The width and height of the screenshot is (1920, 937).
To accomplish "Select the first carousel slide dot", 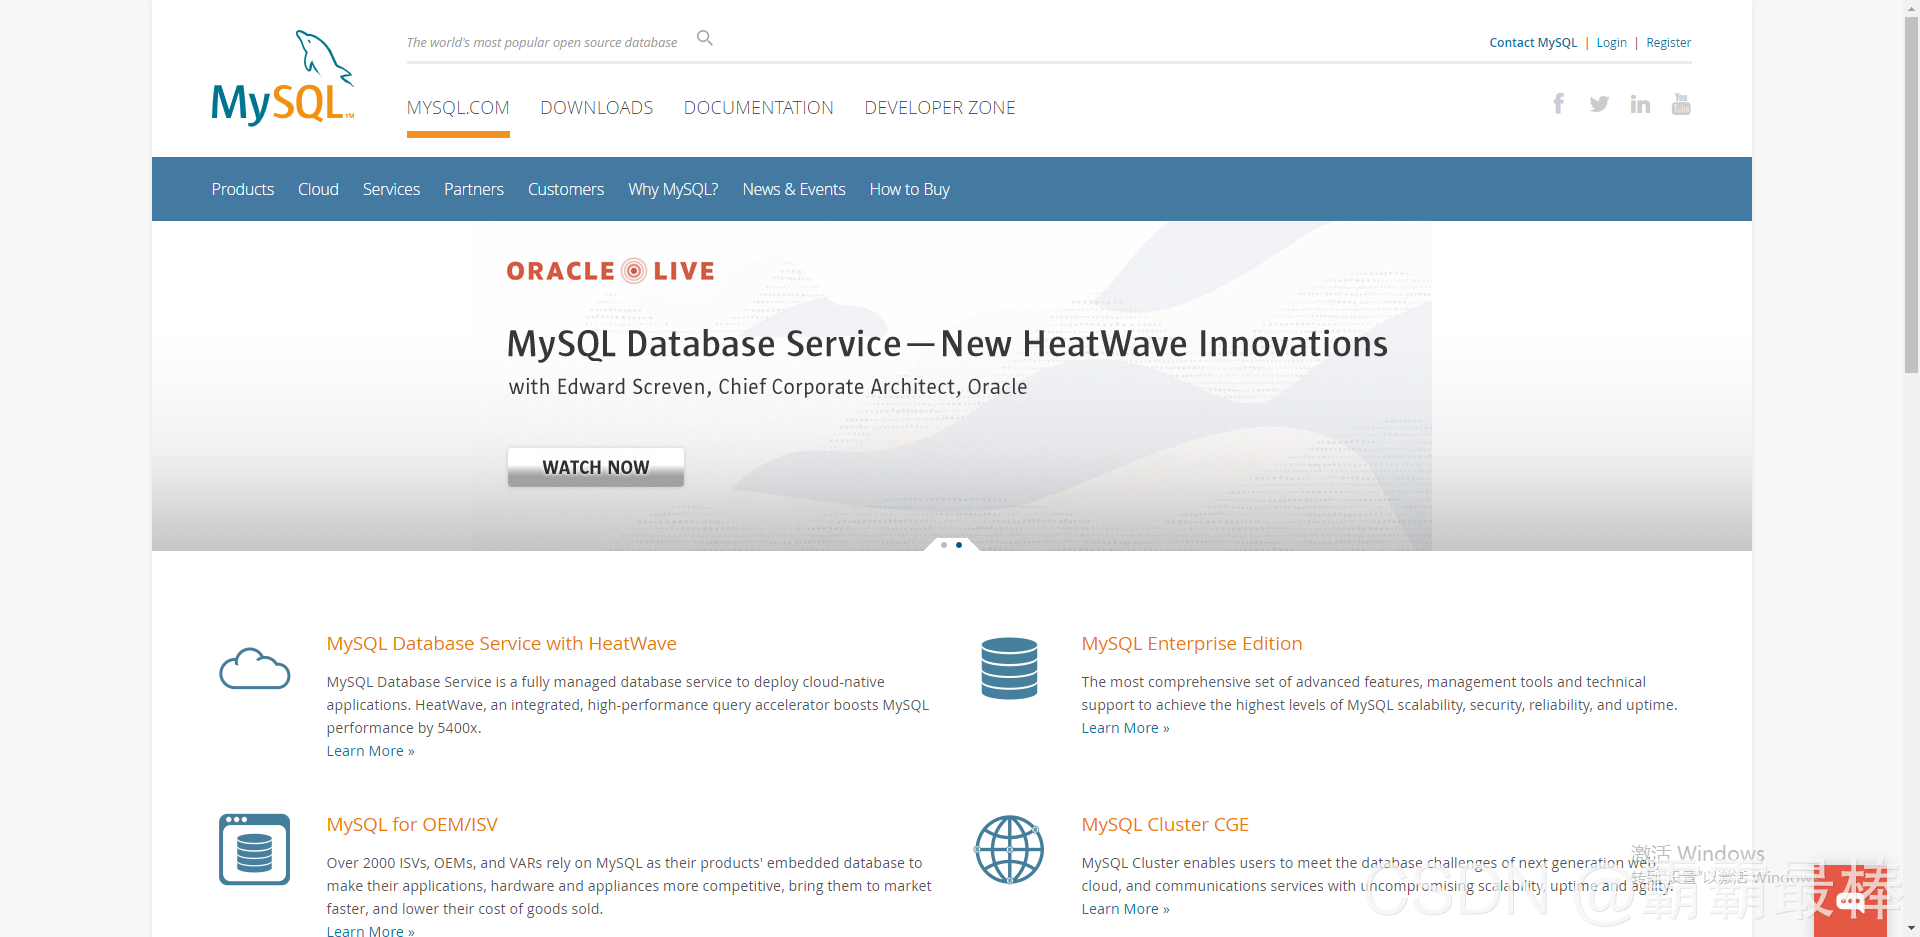I will [x=944, y=545].
